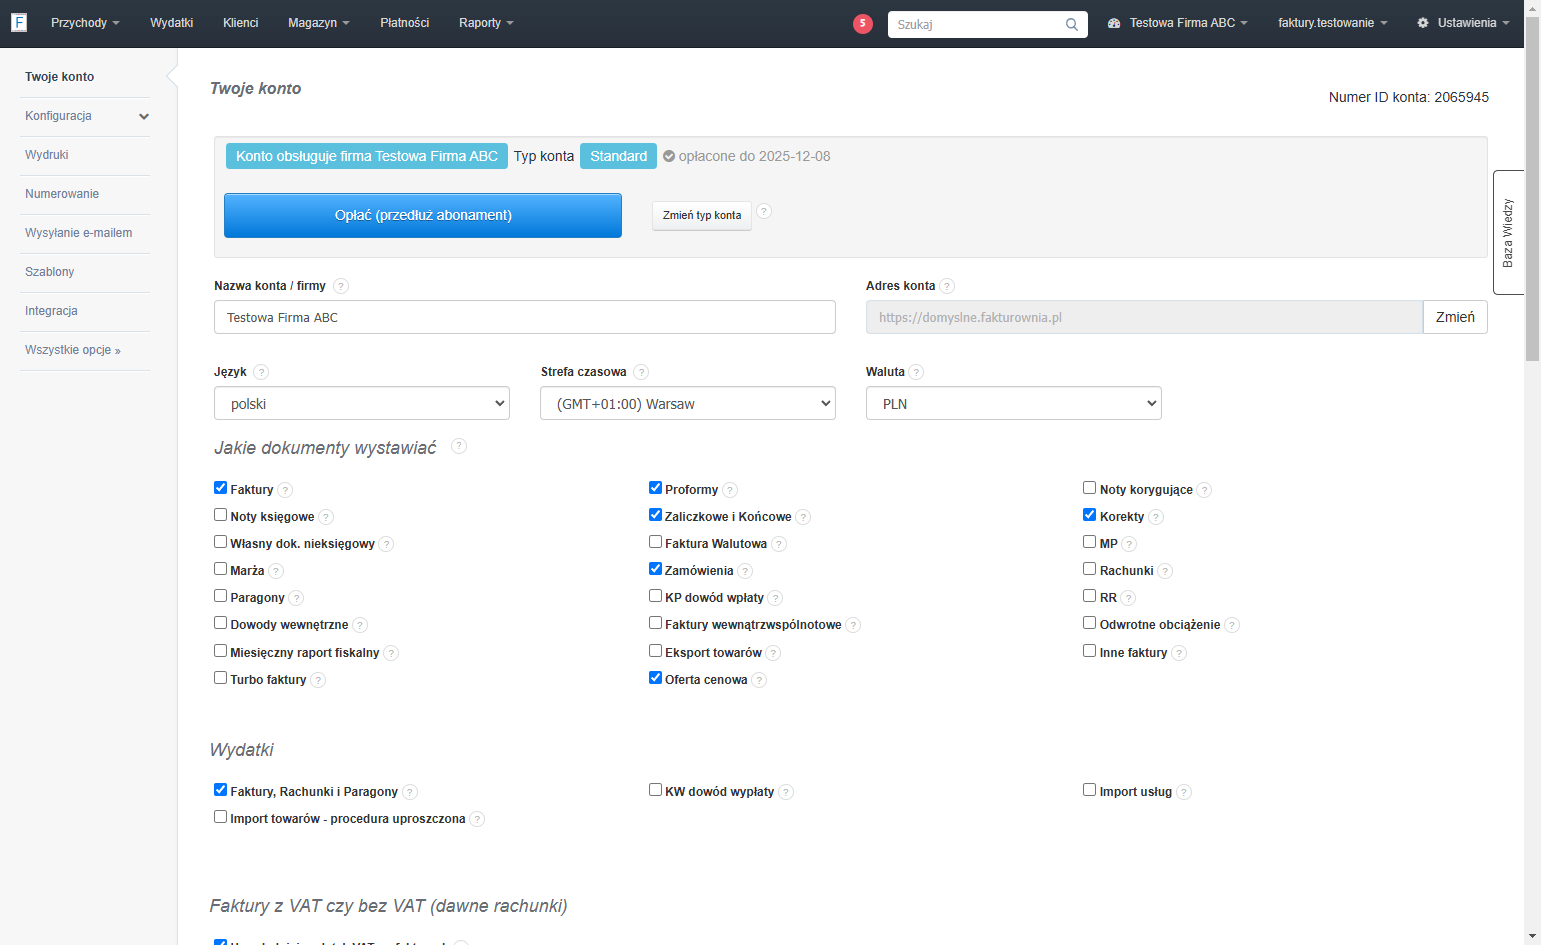This screenshot has height=945, width=1541.
Task: Click the dashboard icon beside Testowa Firma ABC
Action: pyautogui.click(x=1114, y=23)
